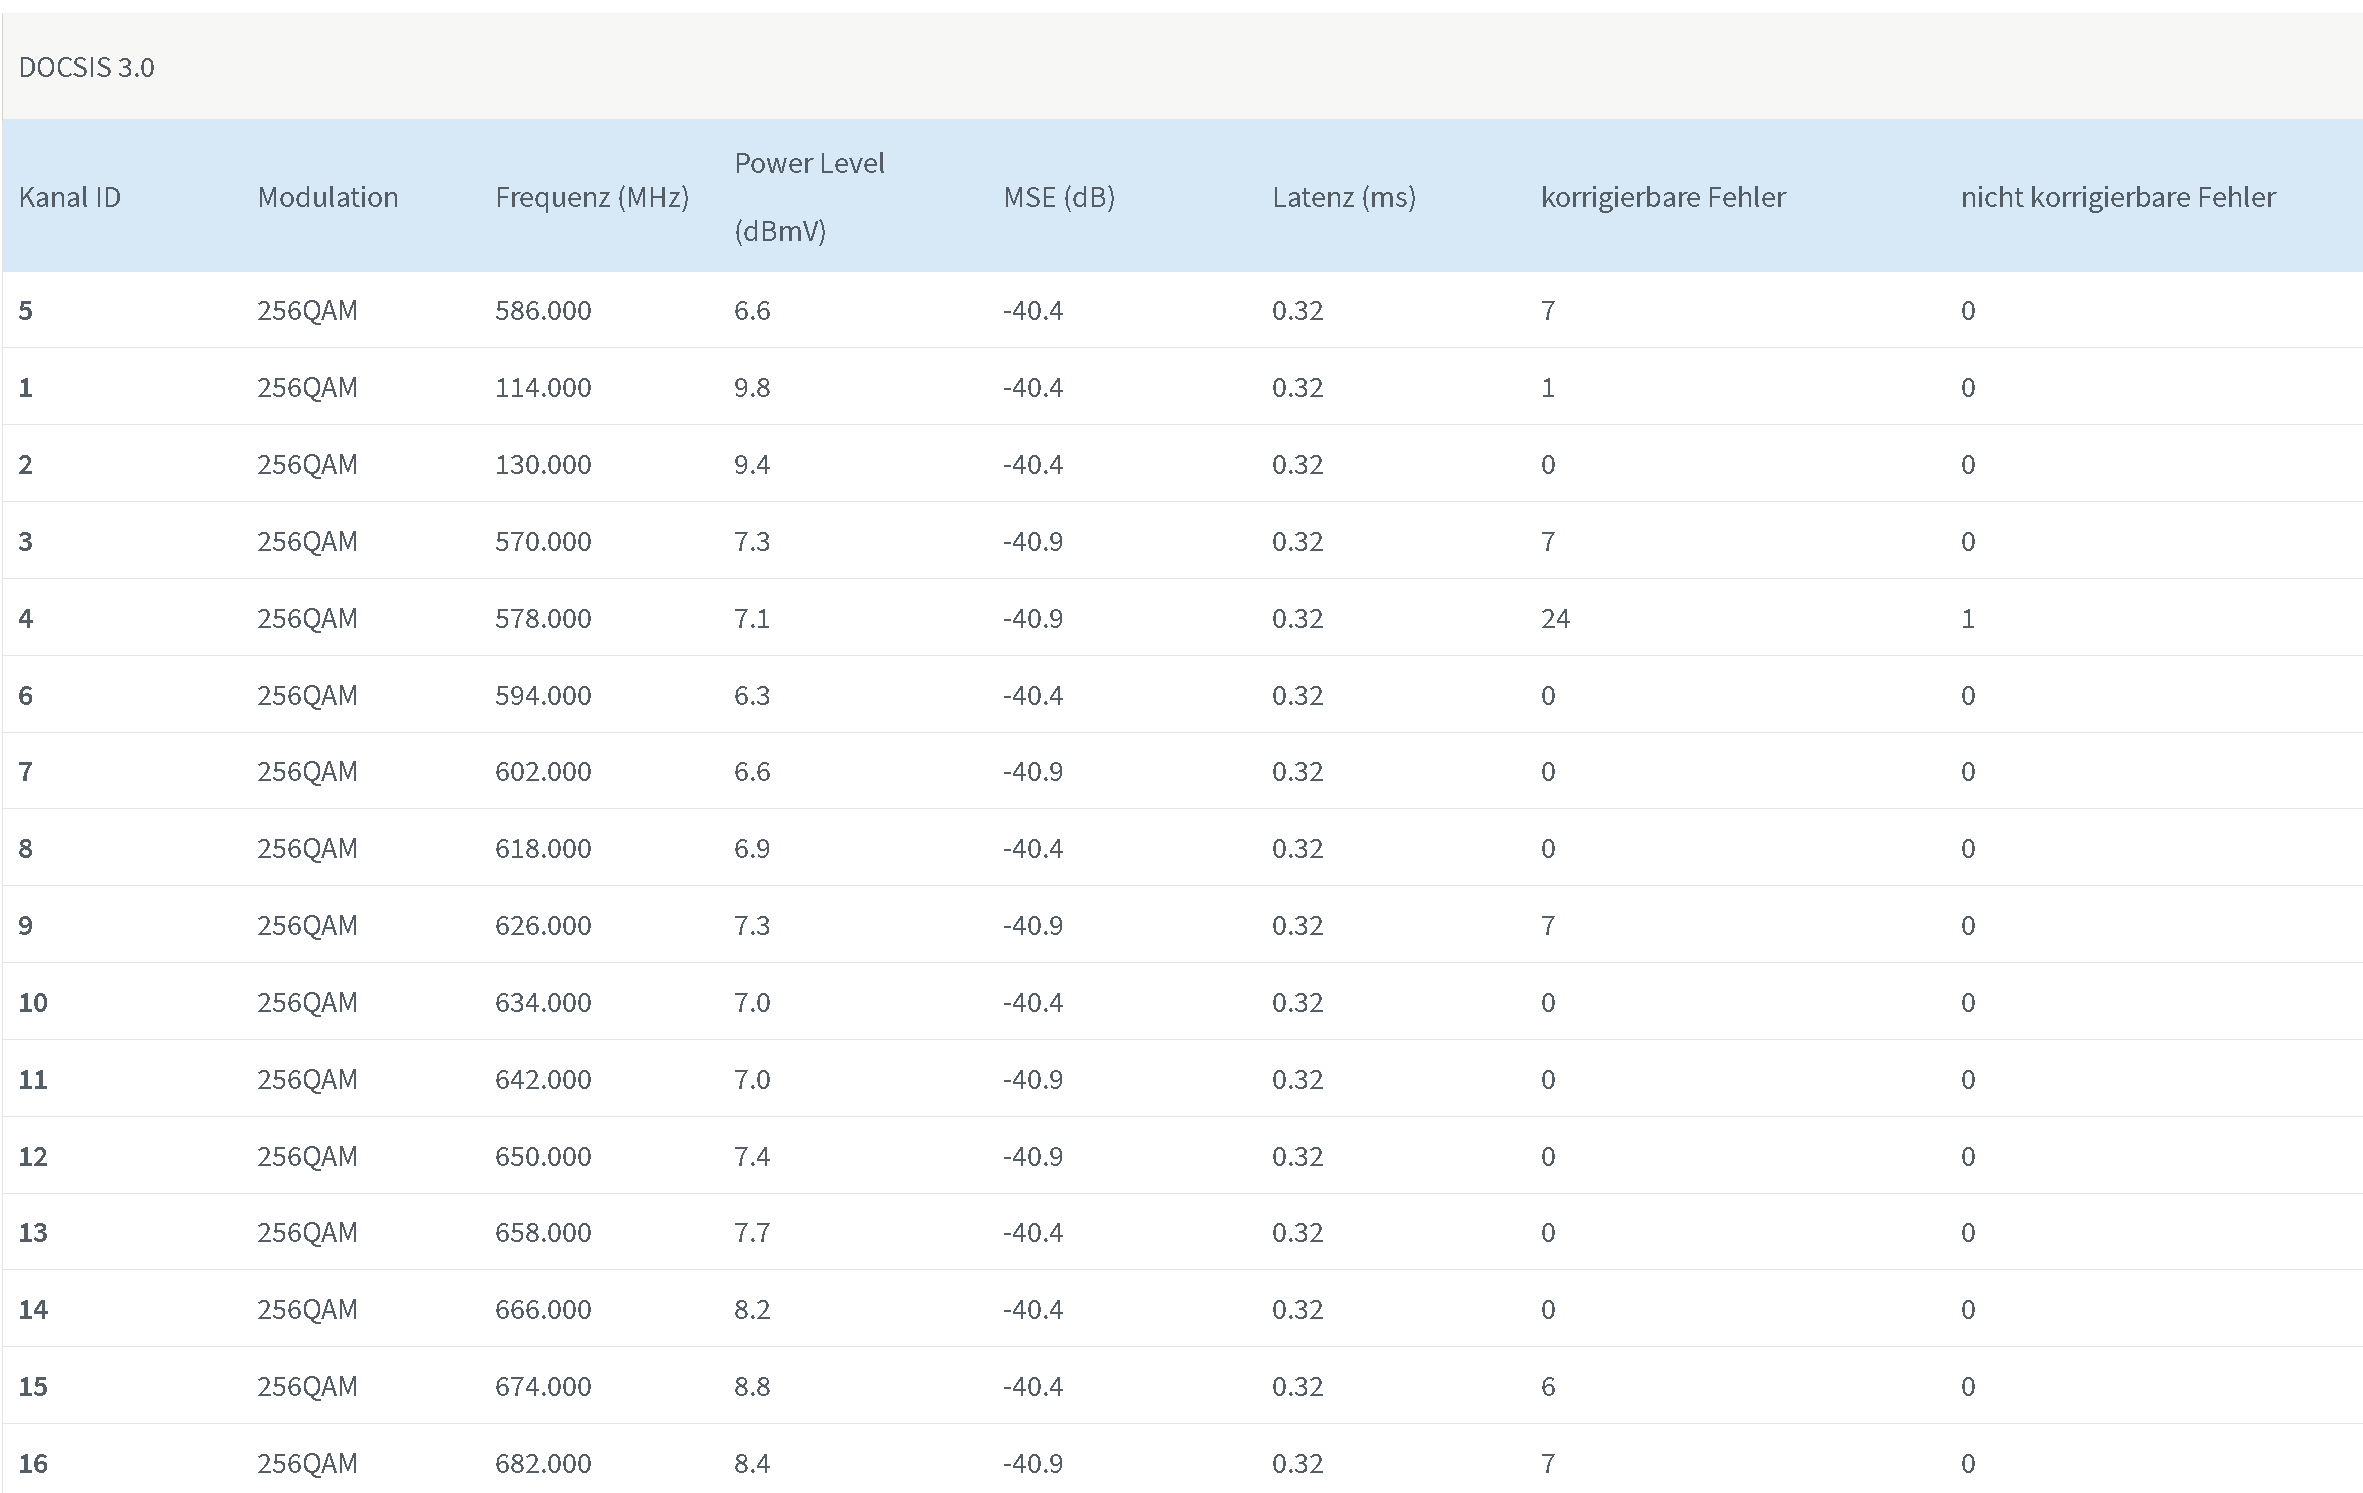
Task: Click frequency value 594.000
Action: tap(543, 695)
